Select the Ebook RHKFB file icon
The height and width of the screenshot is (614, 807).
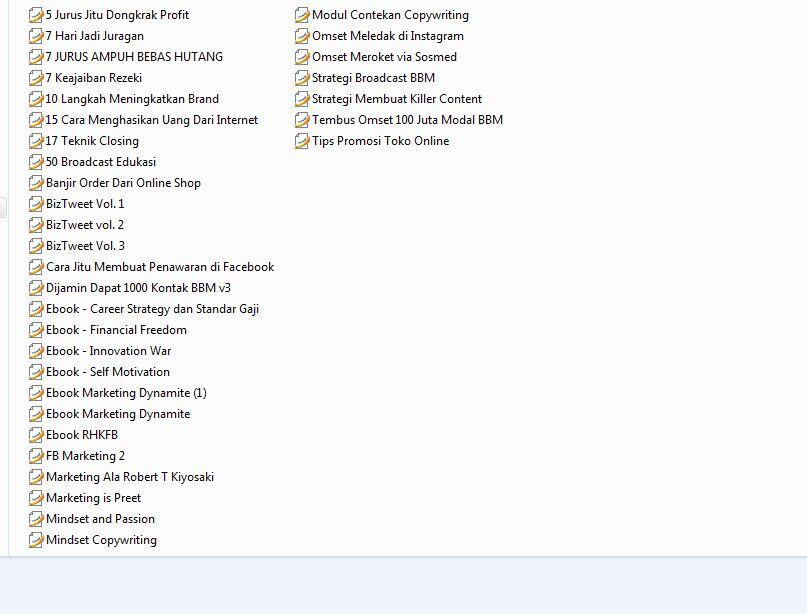tap(36, 435)
